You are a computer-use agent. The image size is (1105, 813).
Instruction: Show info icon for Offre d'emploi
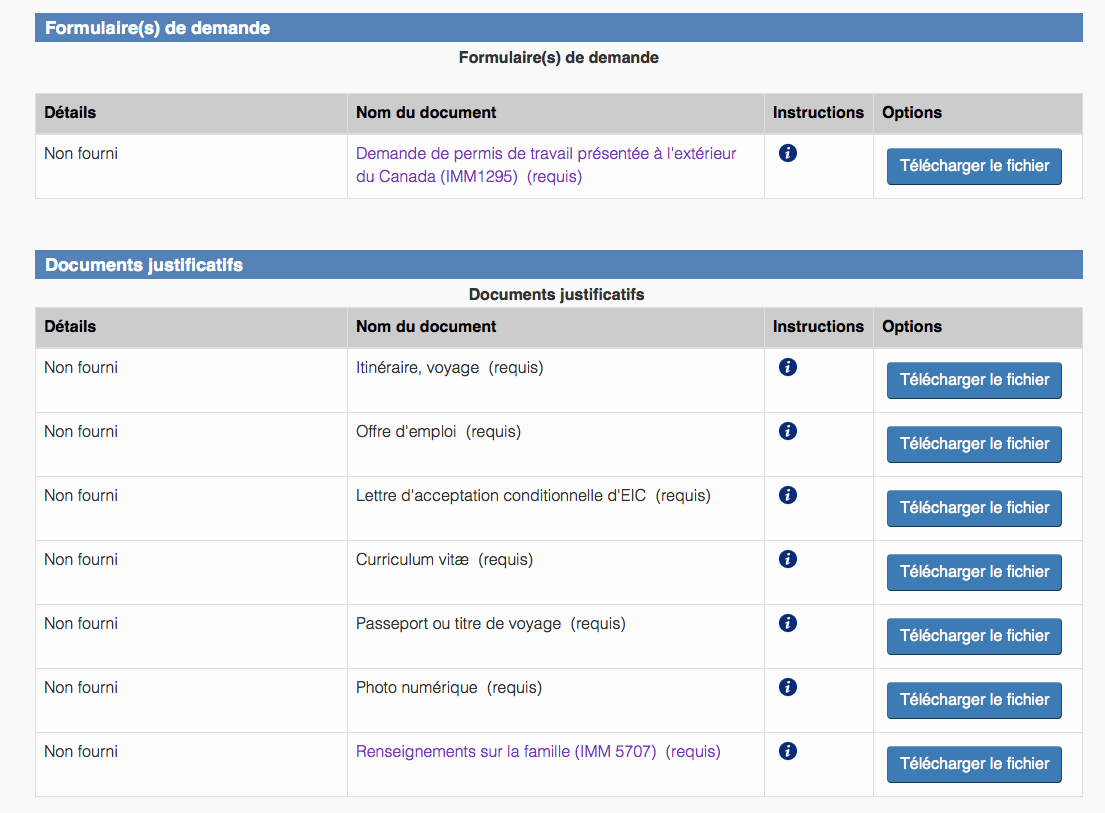point(787,431)
